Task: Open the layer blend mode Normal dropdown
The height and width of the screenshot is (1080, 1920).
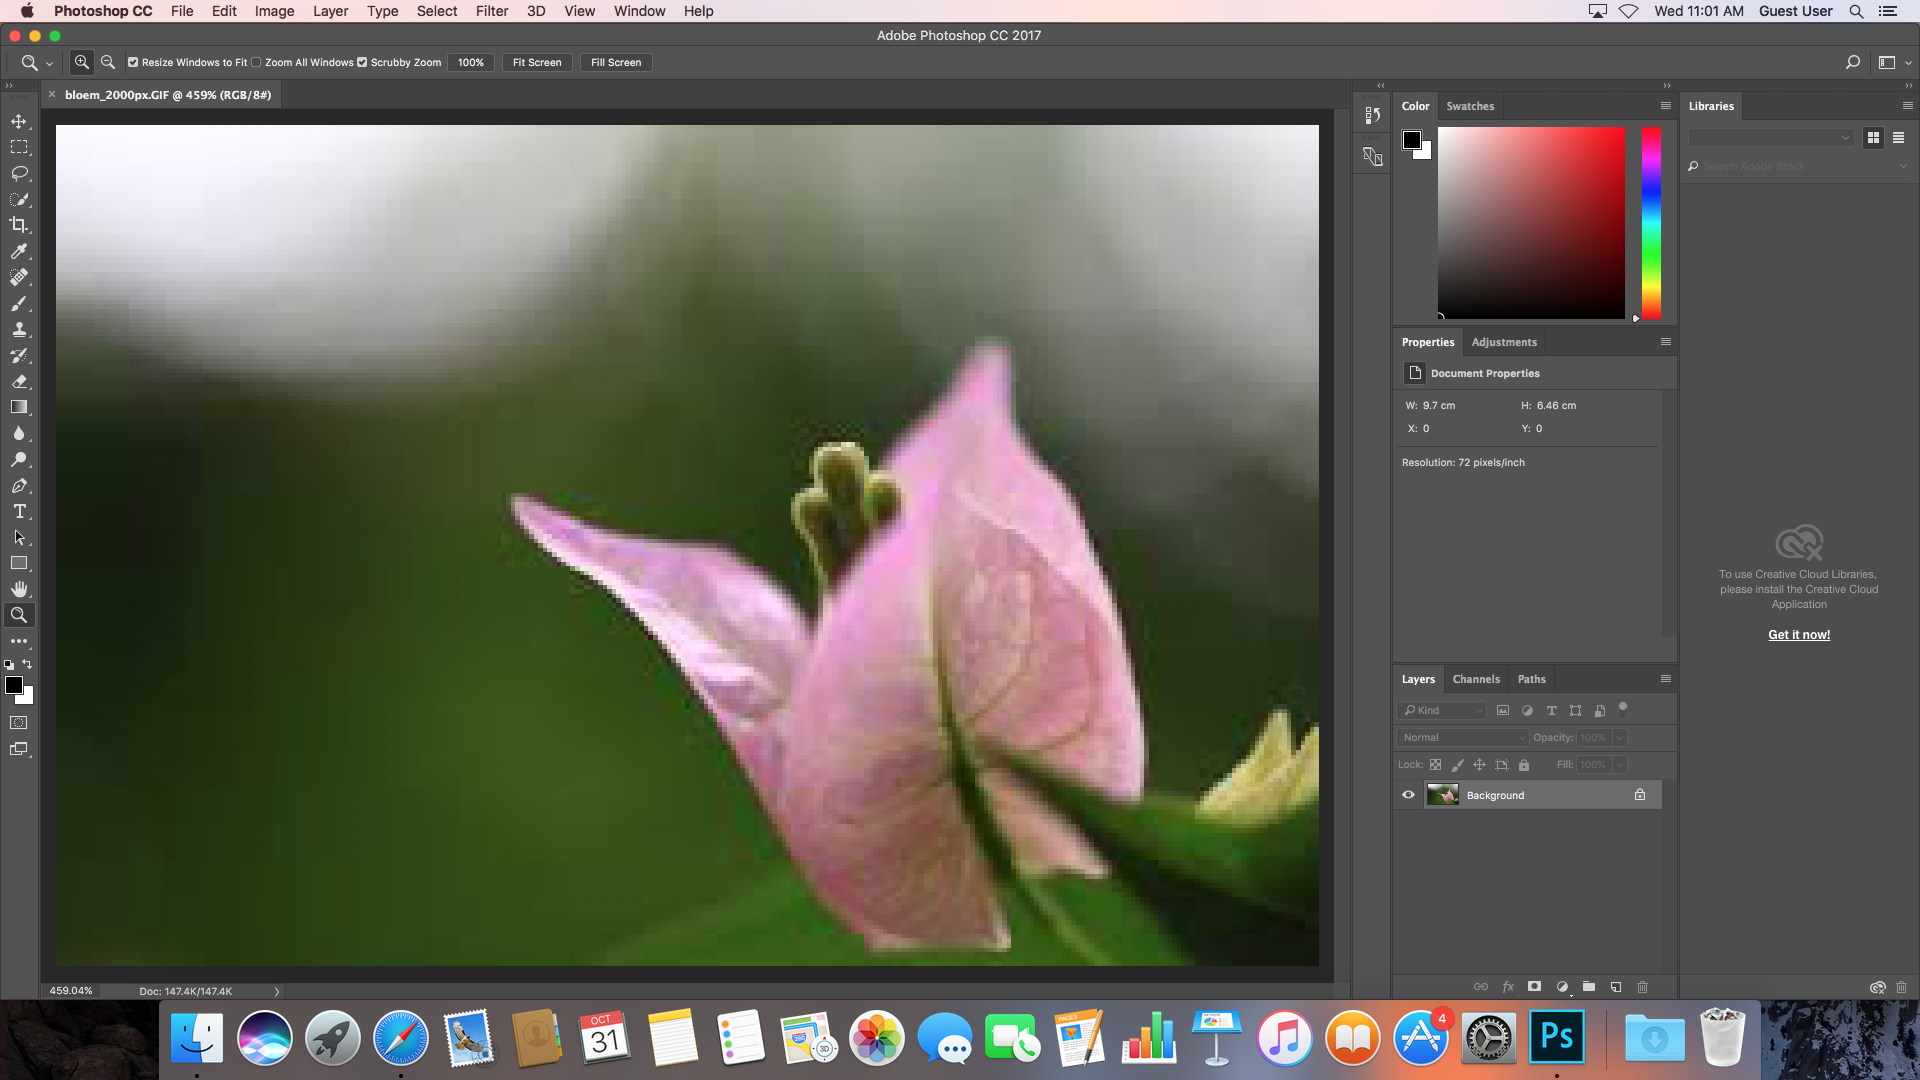Action: pos(1463,738)
